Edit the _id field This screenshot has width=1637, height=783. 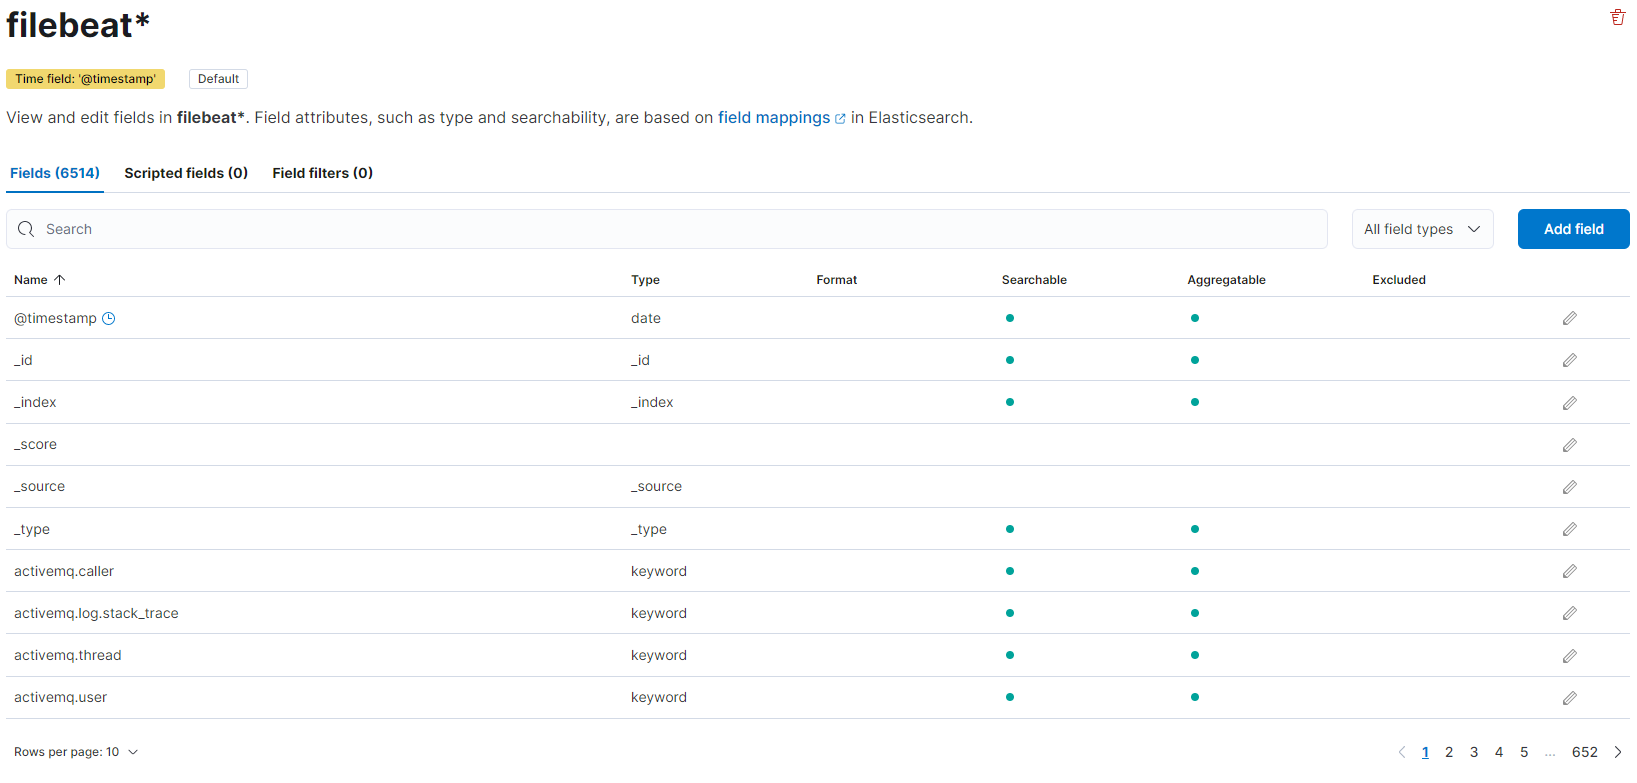click(1570, 360)
